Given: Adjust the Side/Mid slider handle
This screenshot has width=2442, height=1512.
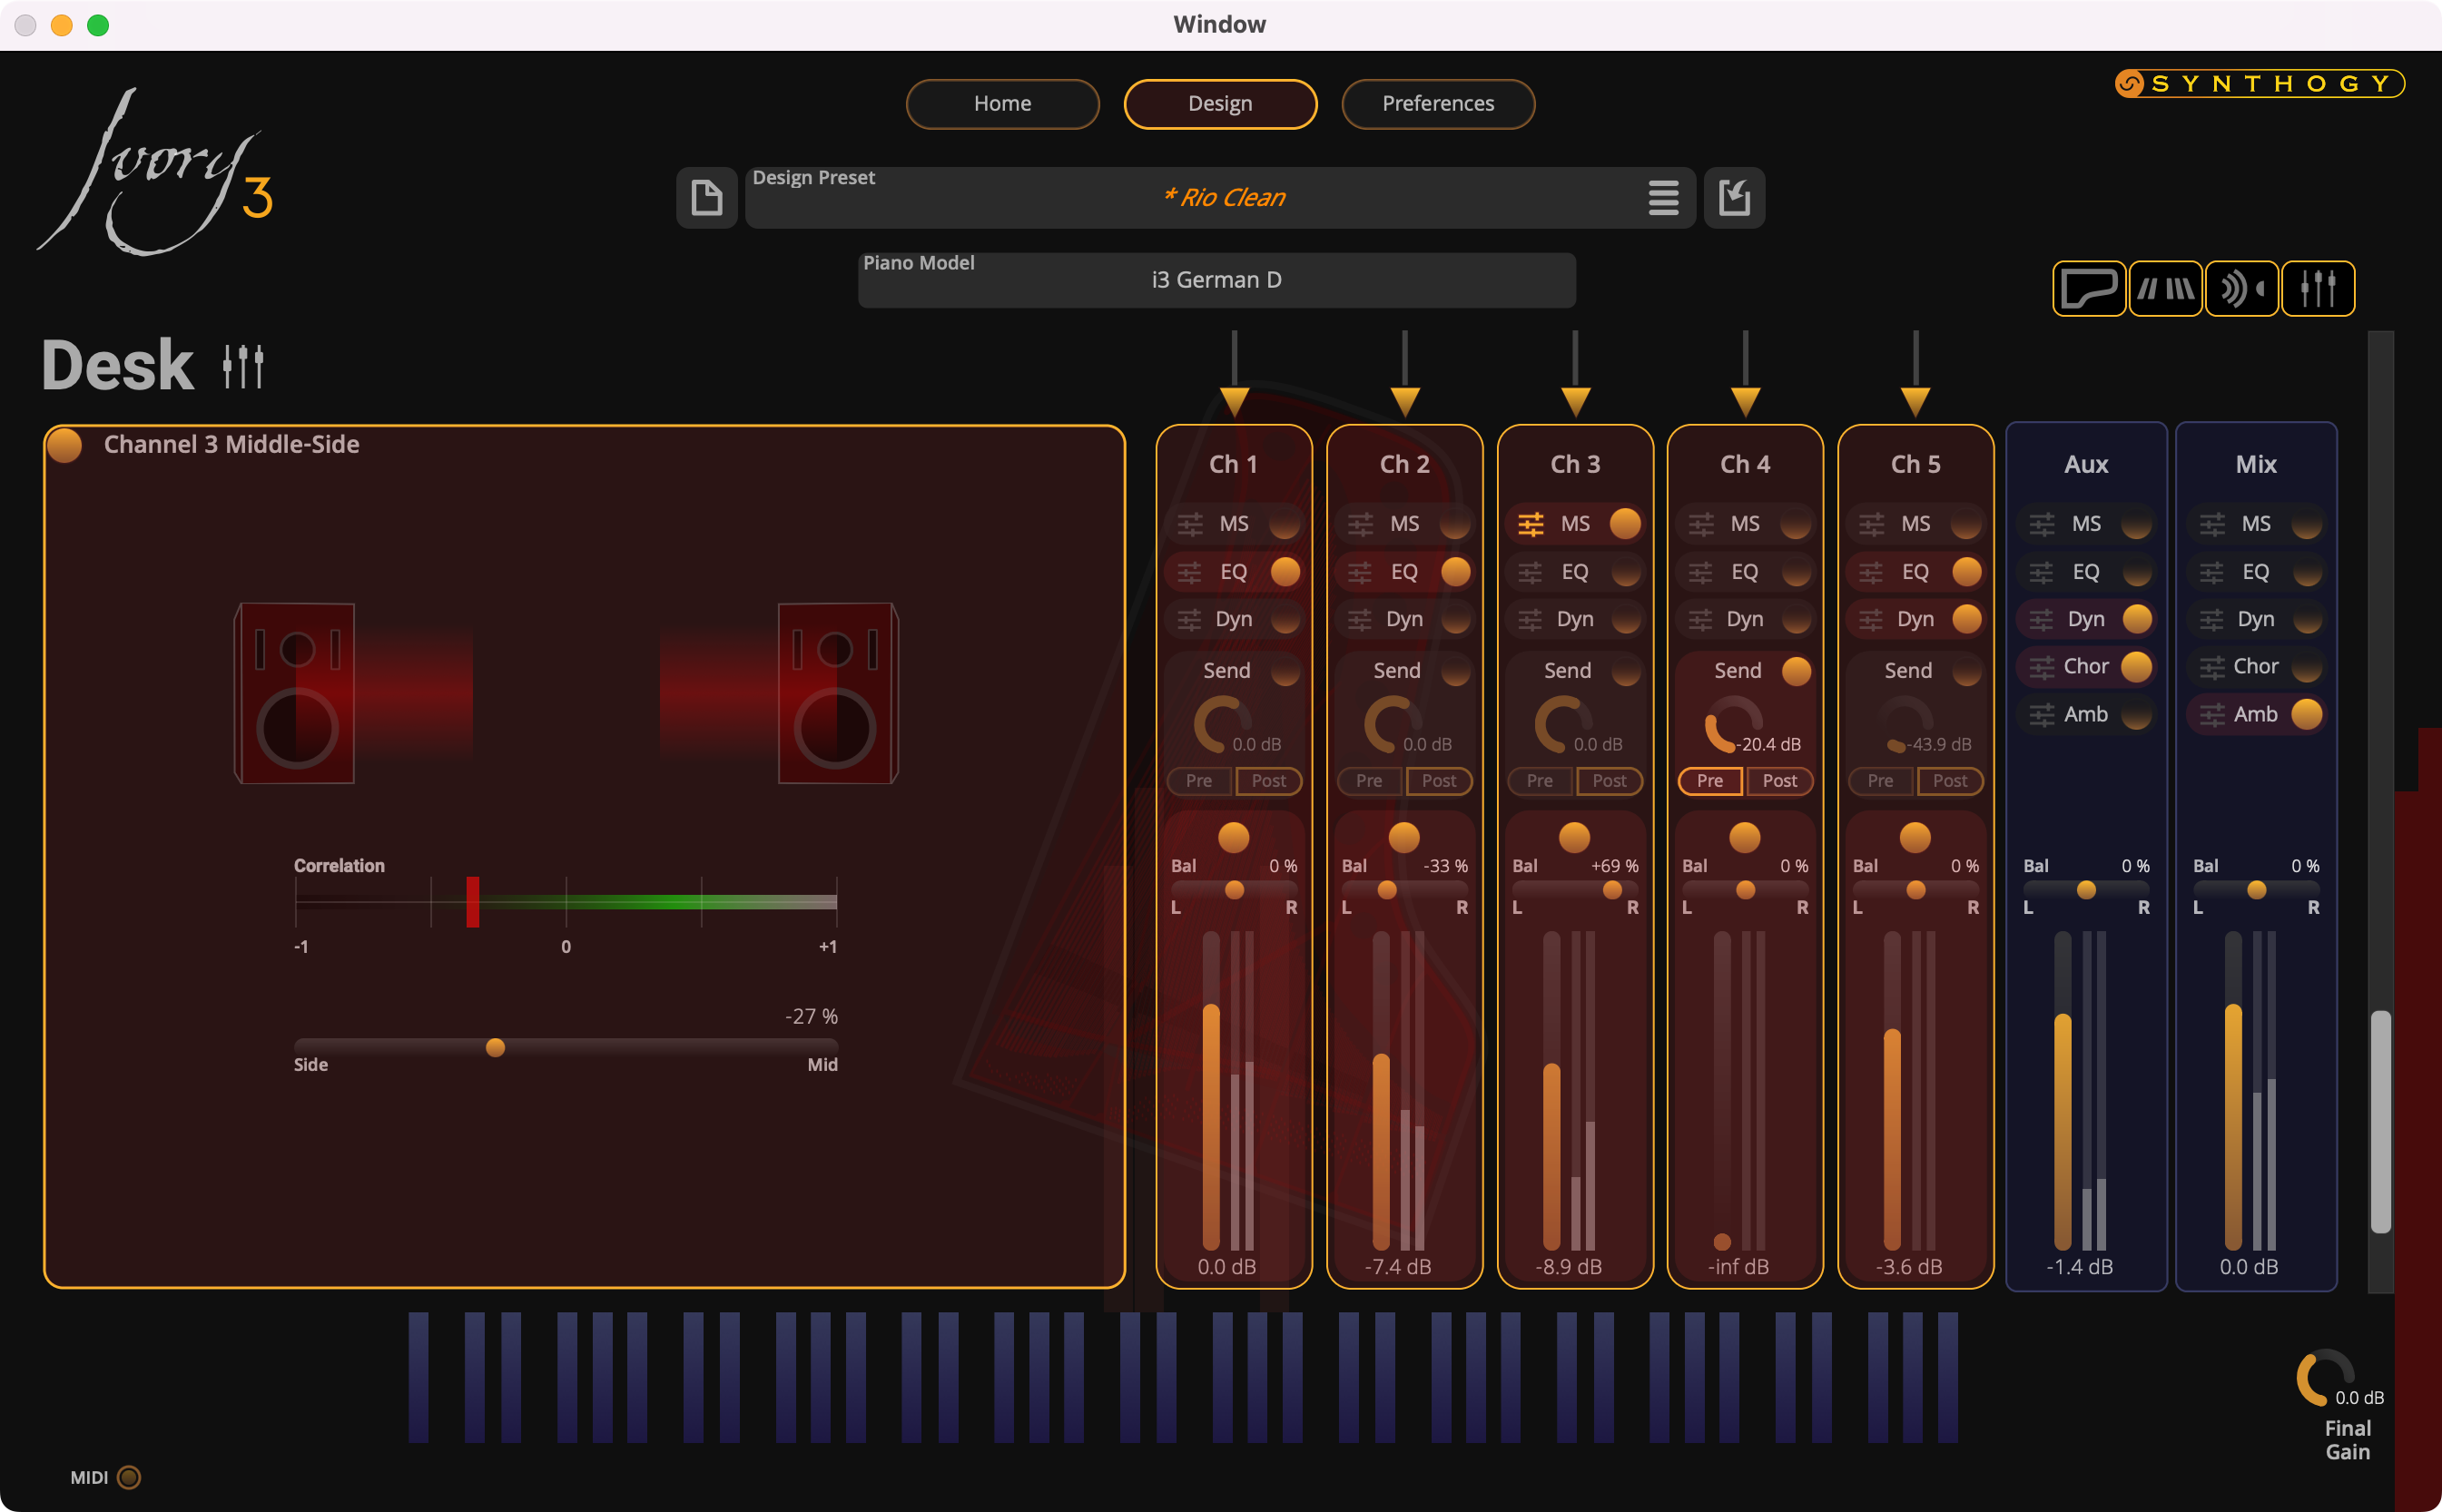Looking at the screenshot, I should tap(495, 1048).
